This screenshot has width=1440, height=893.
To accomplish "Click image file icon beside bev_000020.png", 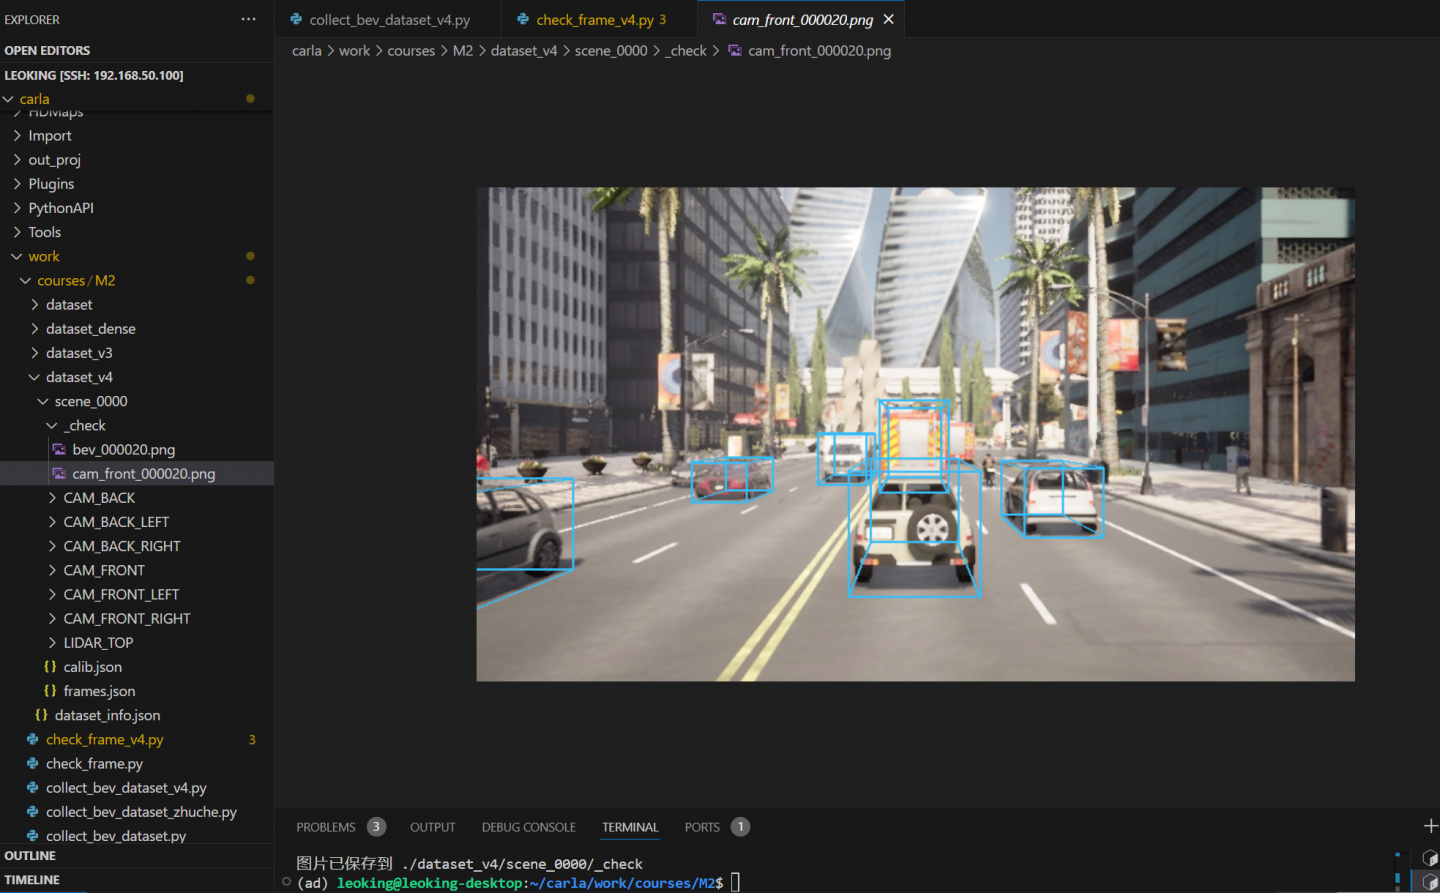I will [x=59, y=449].
